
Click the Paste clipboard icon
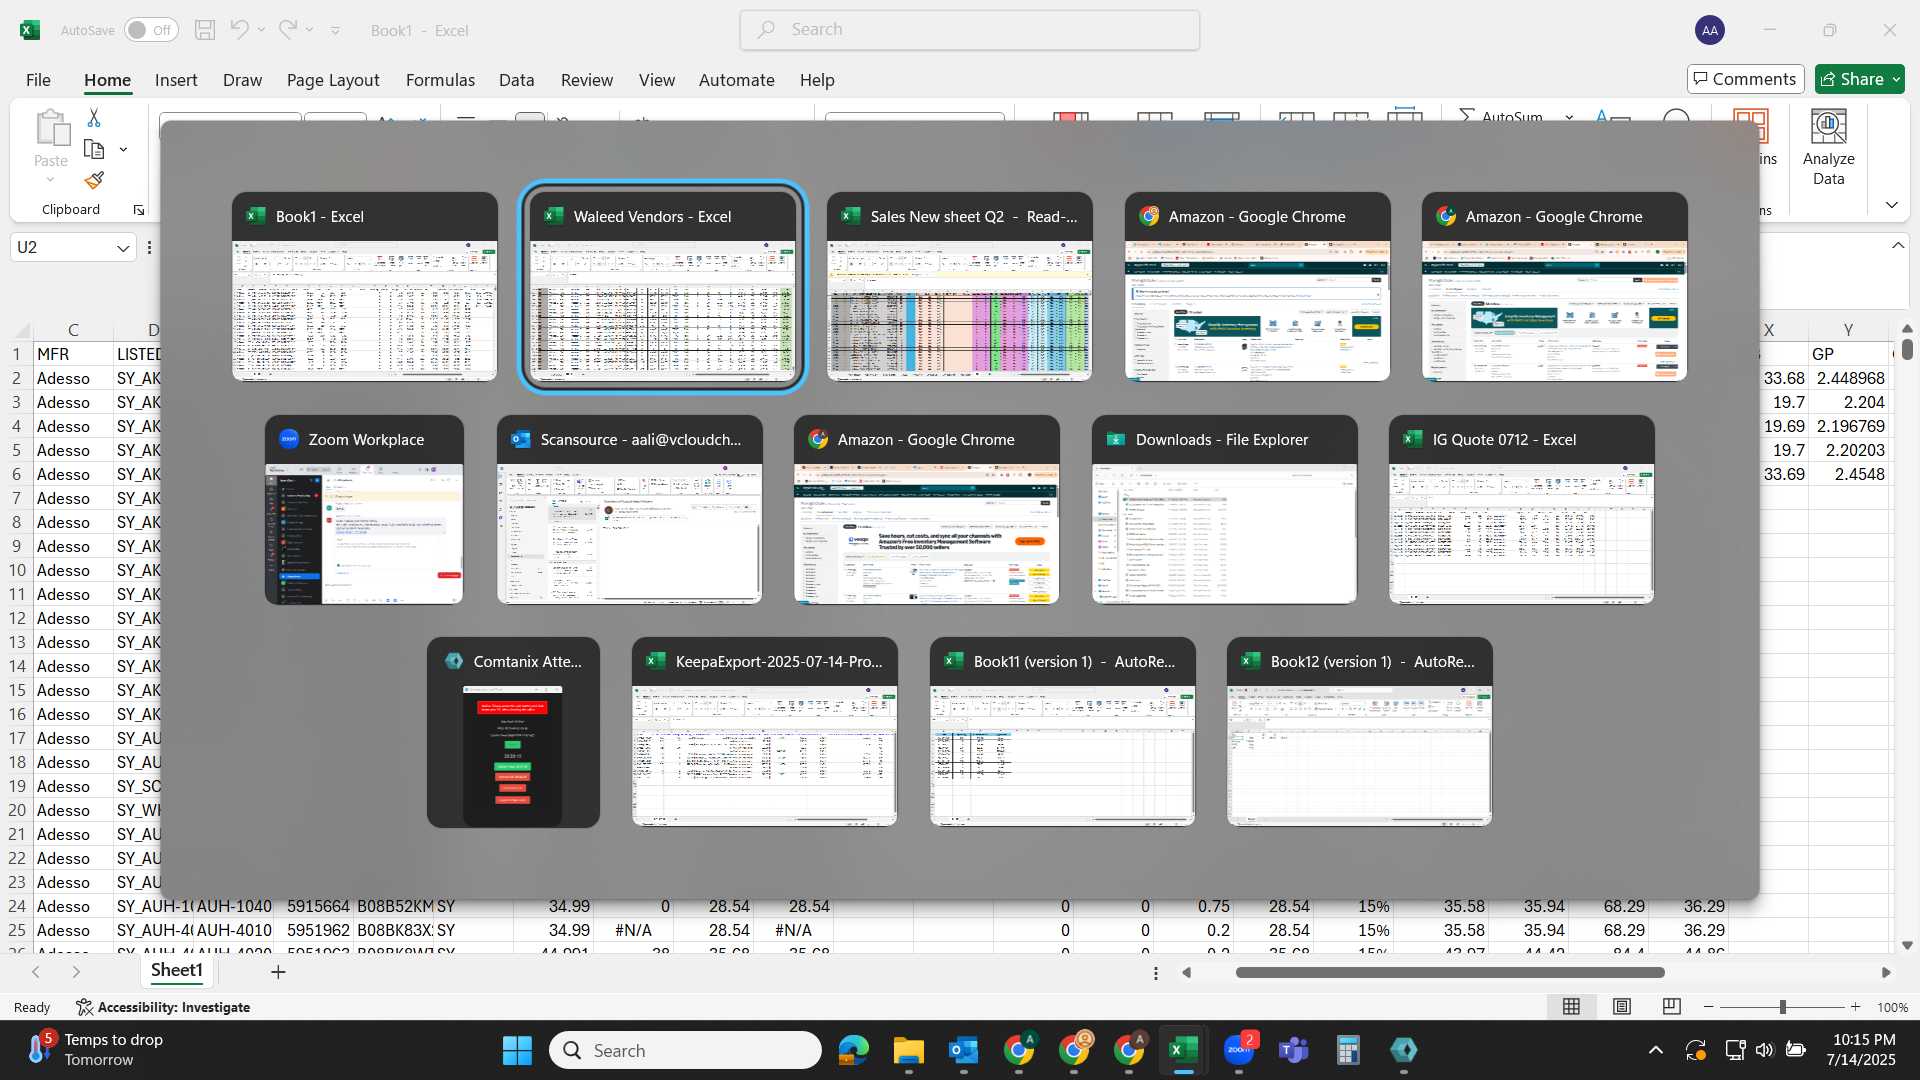(x=51, y=130)
